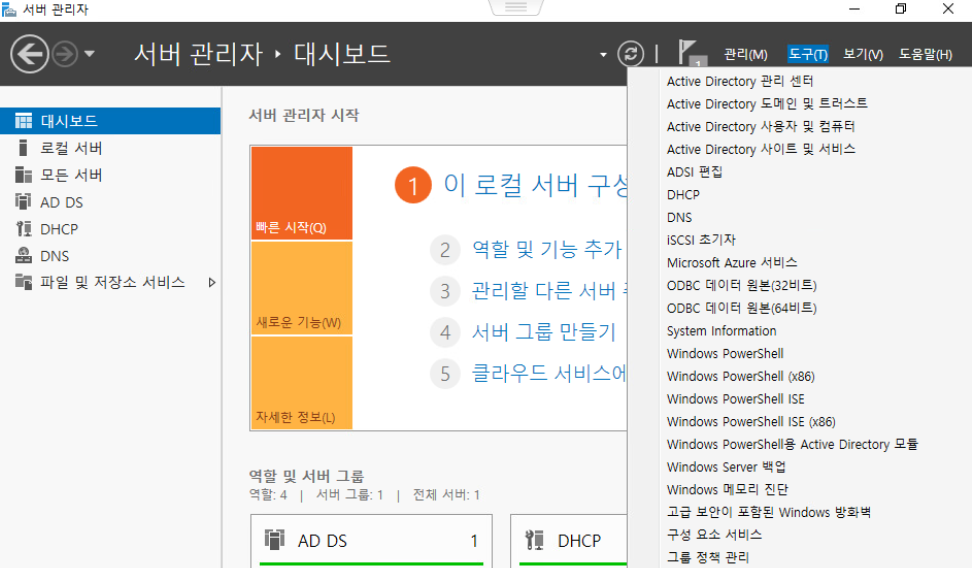Image resolution: width=972 pixels, height=568 pixels.
Task: Select 파일 및 저장소 서비스 icon in sidebar
Action: [x=24, y=282]
